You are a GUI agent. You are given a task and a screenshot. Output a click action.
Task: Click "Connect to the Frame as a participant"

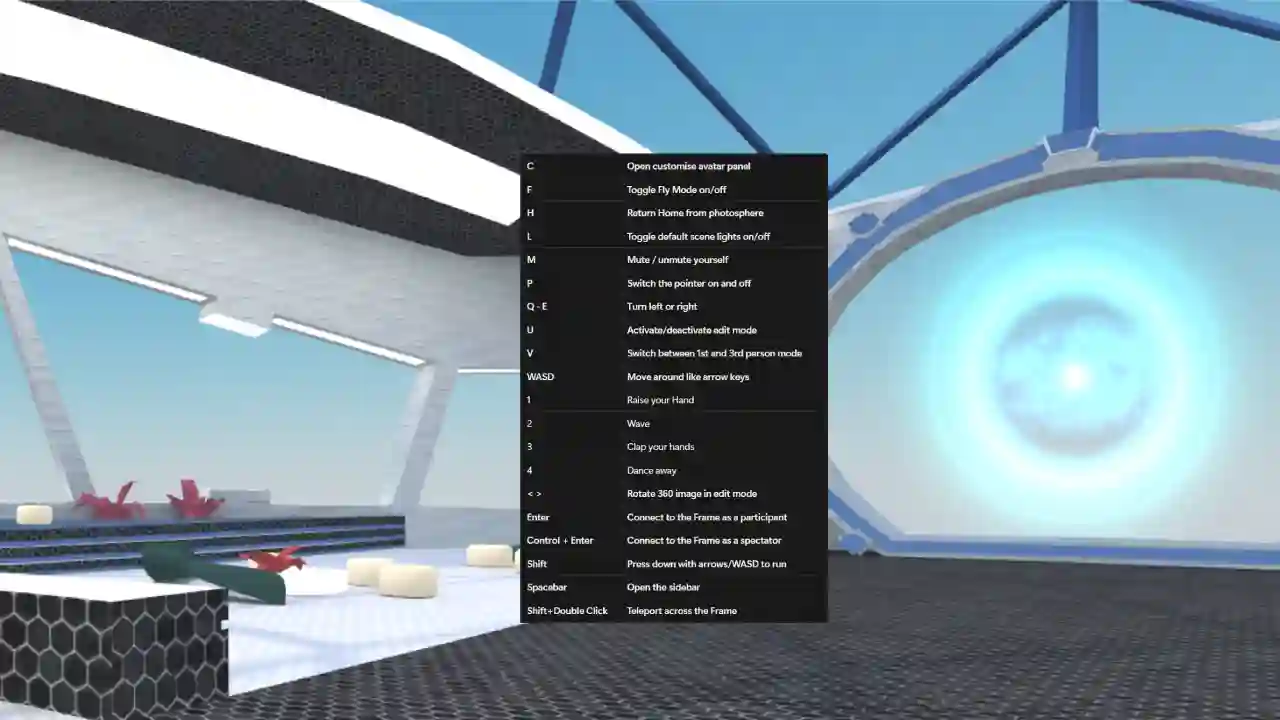[x=706, y=517]
